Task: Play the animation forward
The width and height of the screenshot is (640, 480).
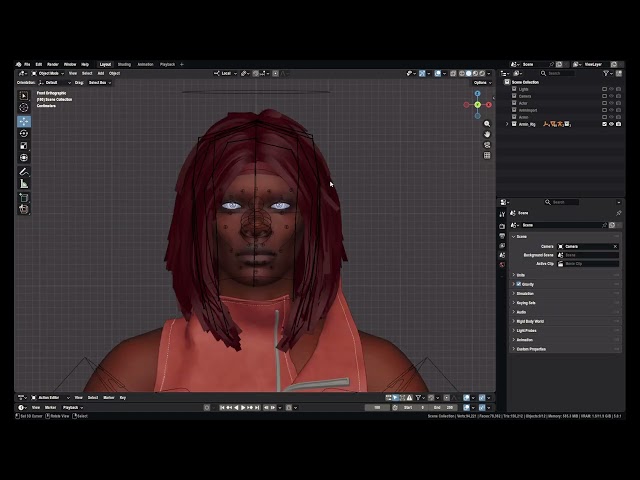Action: point(243,408)
